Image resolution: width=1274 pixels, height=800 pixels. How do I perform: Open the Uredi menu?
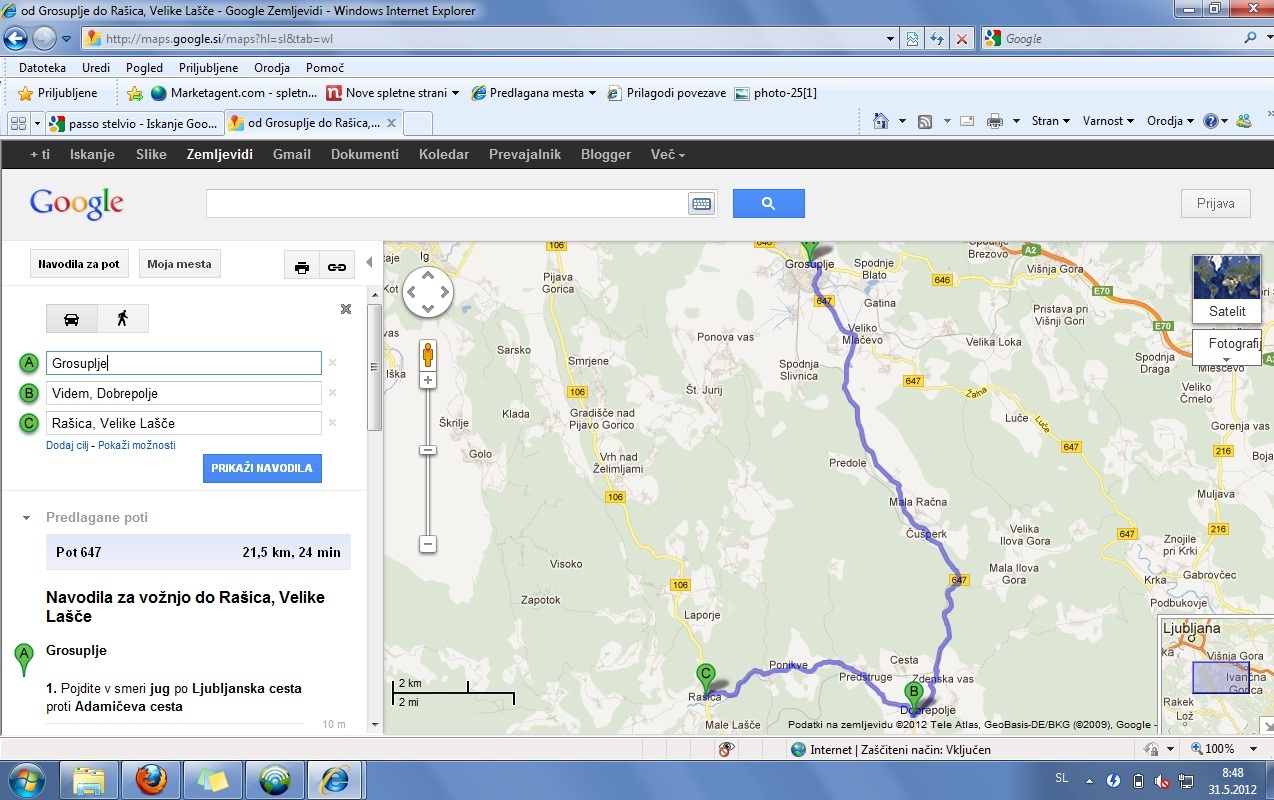(x=96, y=68)
